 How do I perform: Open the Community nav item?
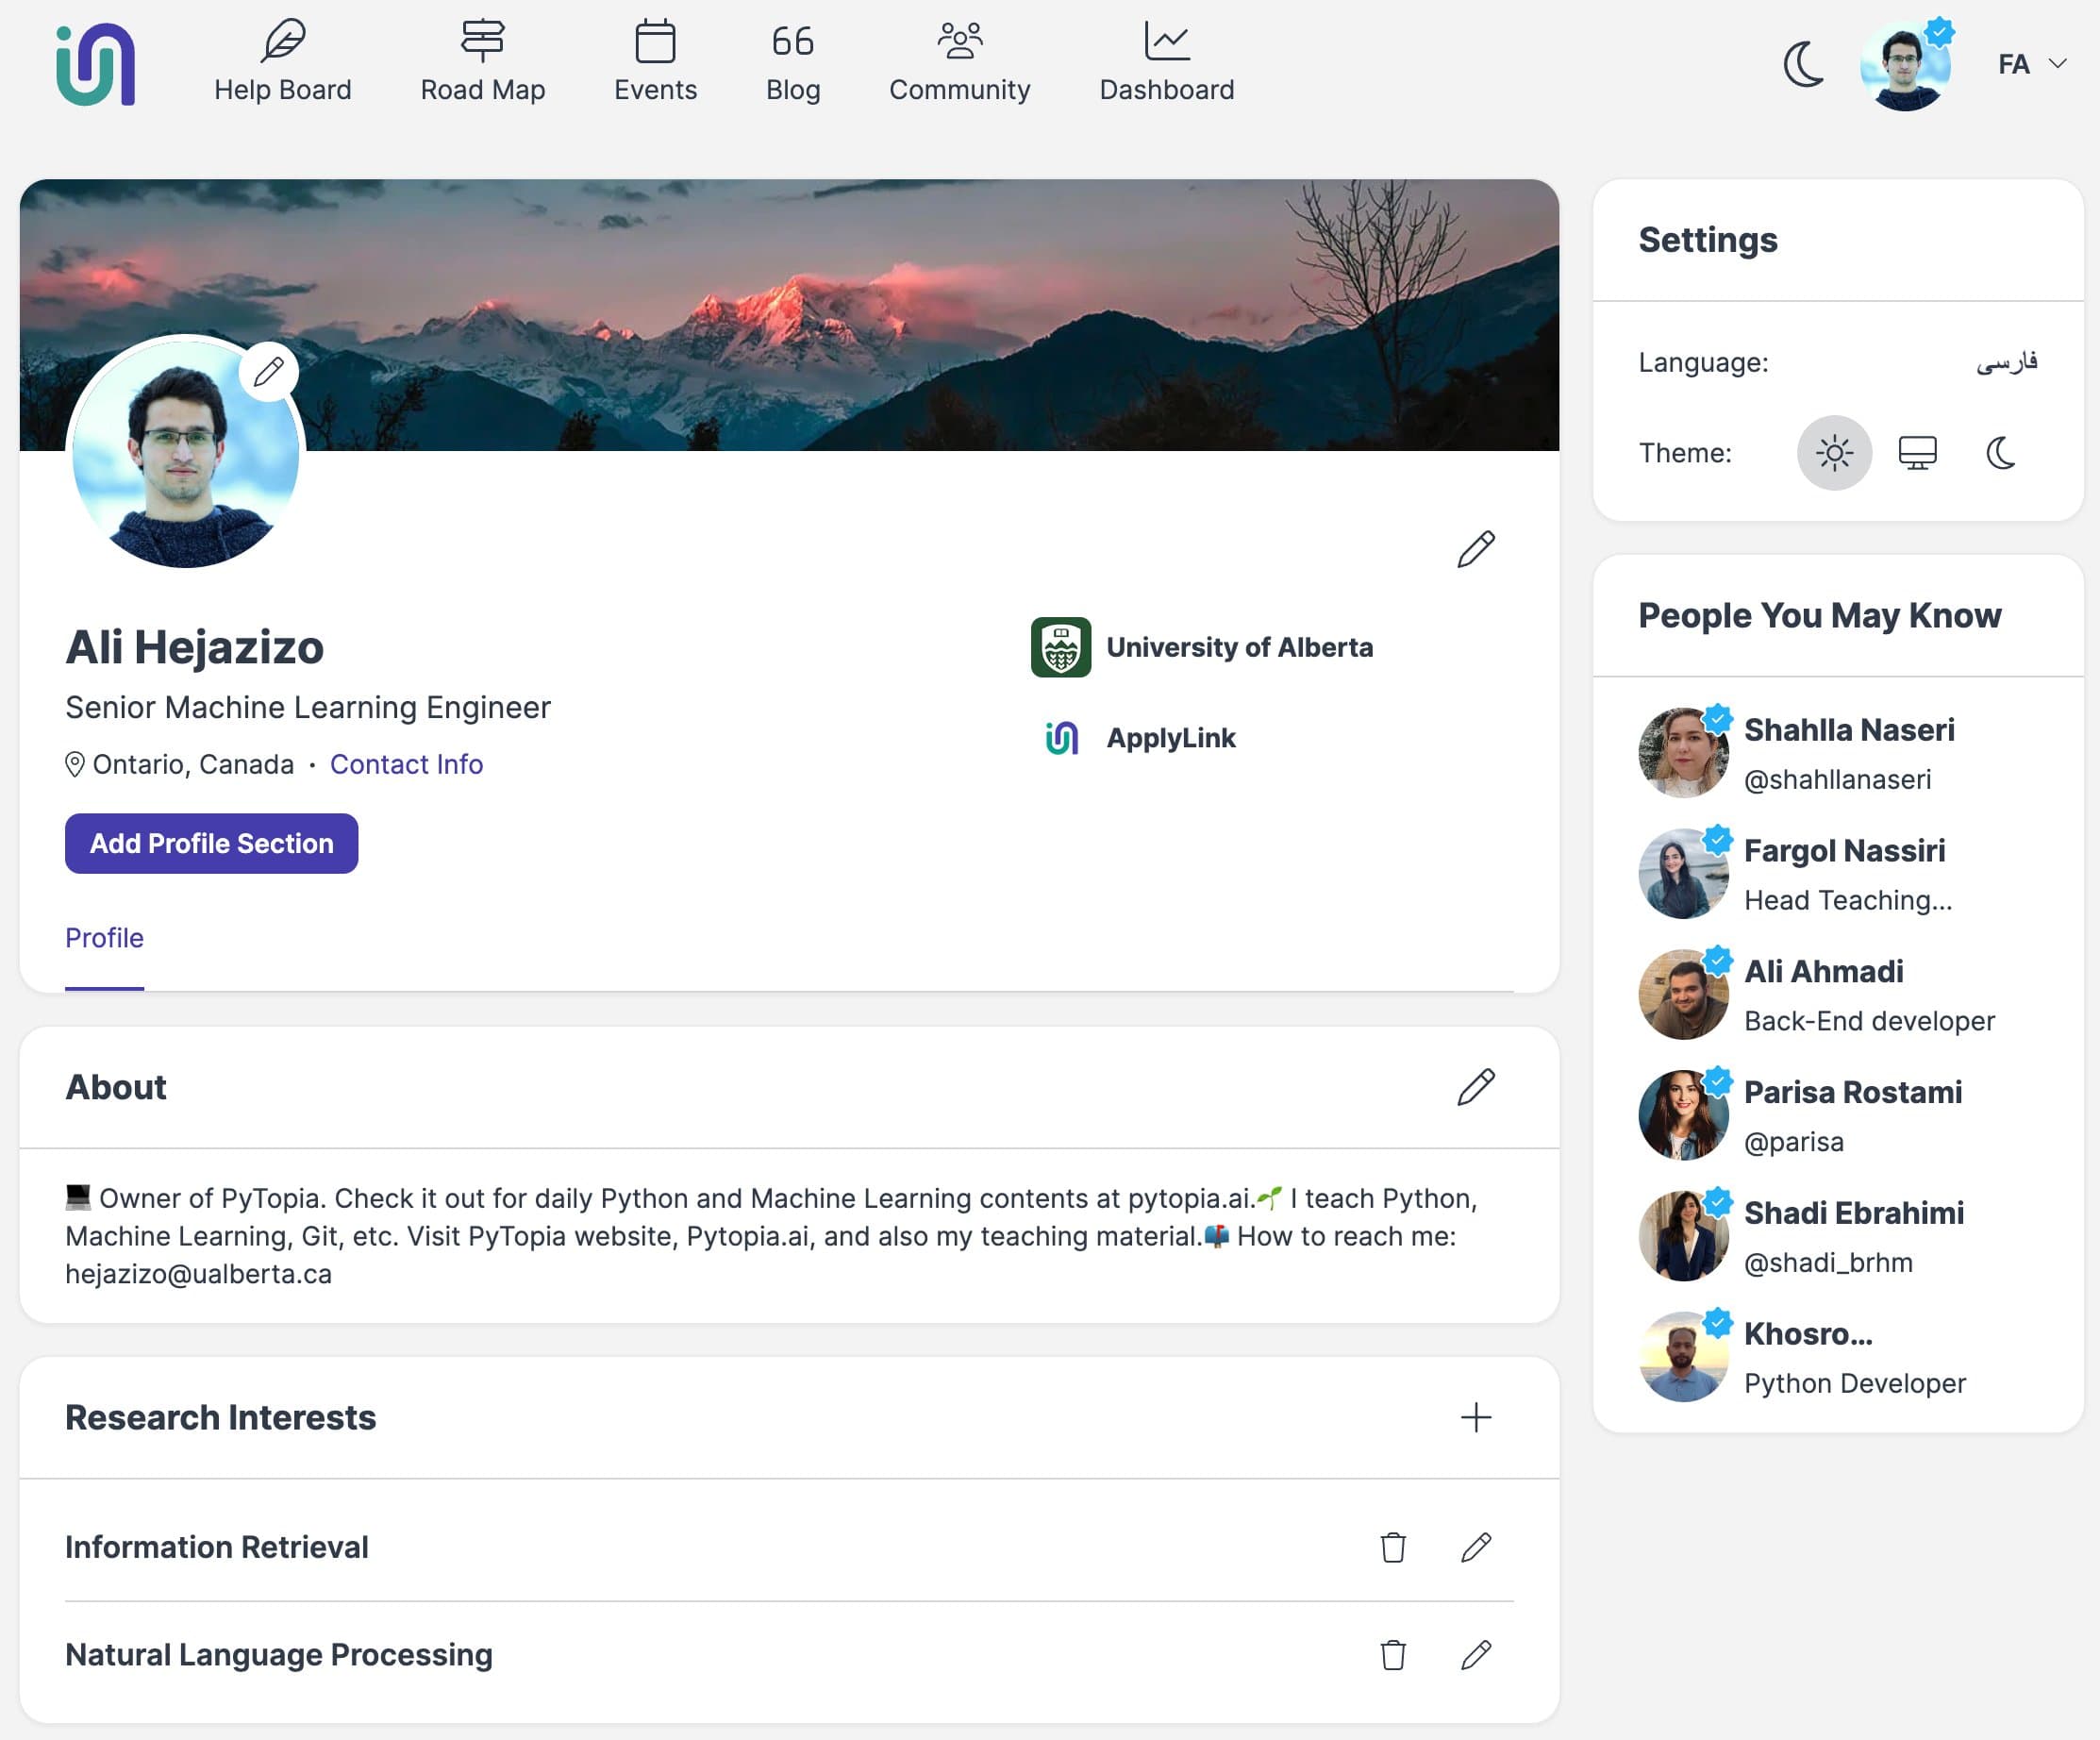point(959,62)
